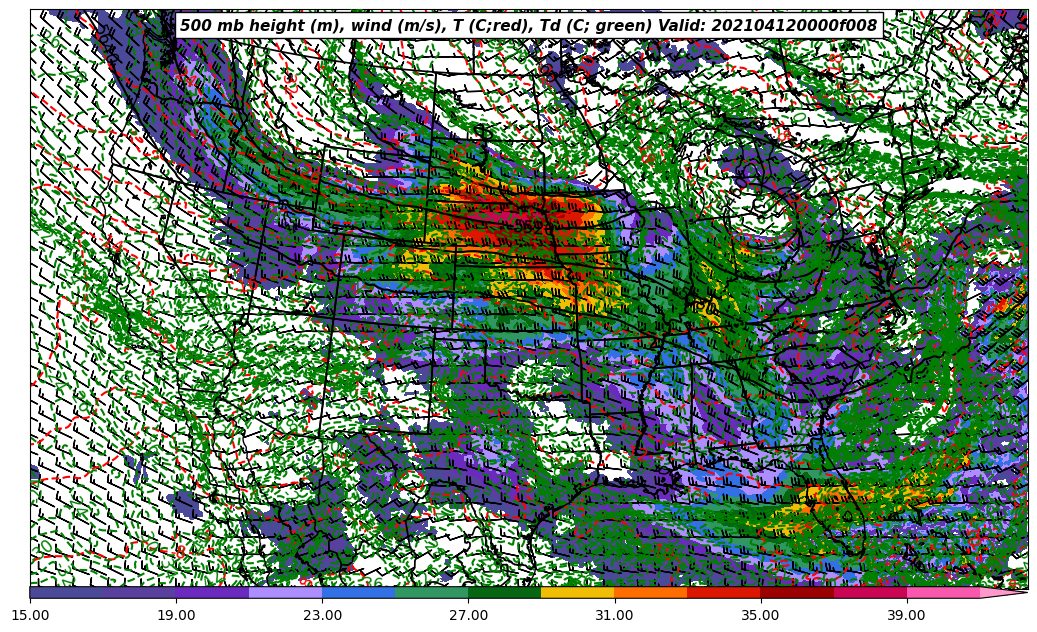Select the orange colorbar segment
This screenshot has width=1037, height=632.
coord(650,592)
